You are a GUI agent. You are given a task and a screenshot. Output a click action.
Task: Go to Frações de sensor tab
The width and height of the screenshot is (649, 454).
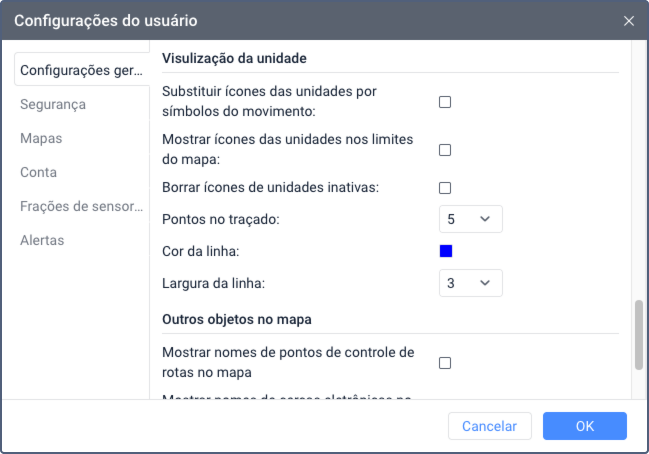[82, 206]
